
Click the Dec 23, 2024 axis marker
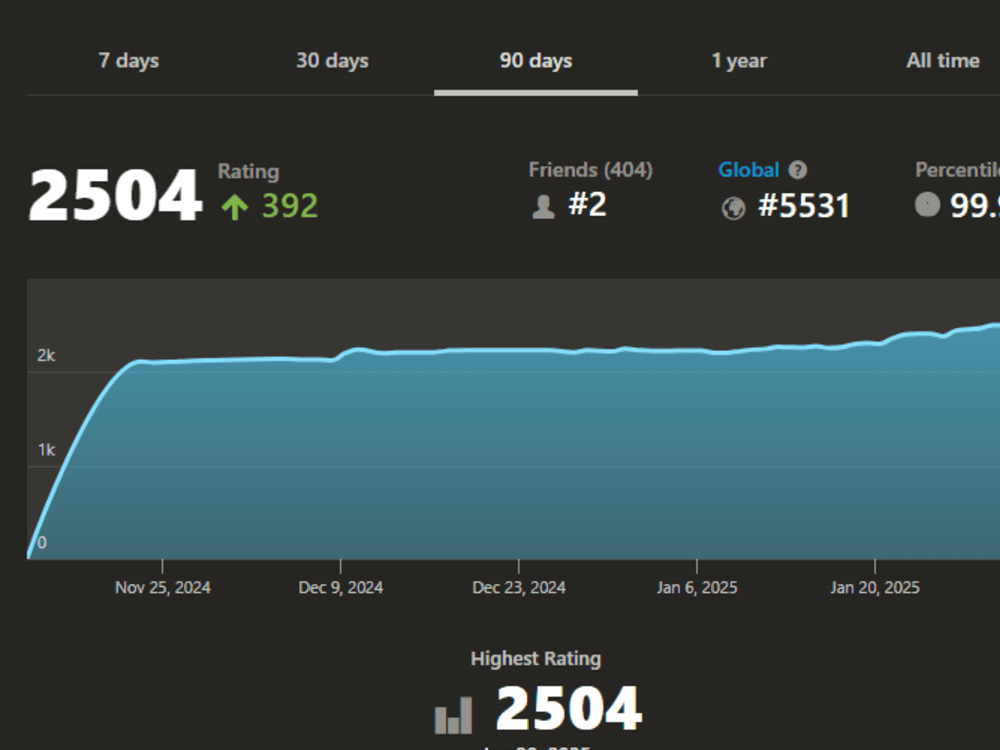[x=518, y=587]
